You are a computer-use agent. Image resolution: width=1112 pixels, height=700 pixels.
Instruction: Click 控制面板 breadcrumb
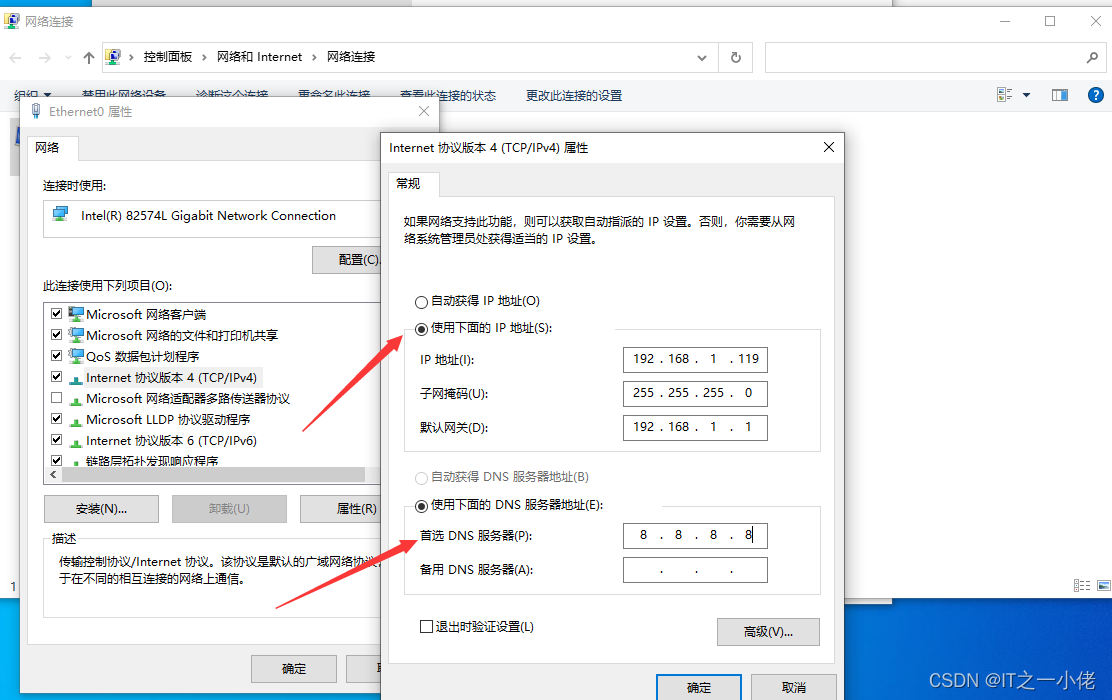coord(167,57)
